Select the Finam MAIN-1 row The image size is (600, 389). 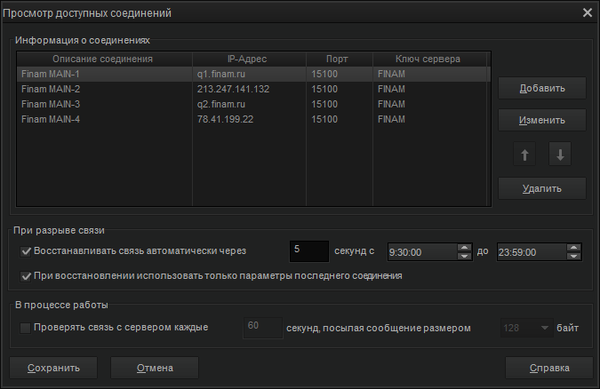(254, 74)
